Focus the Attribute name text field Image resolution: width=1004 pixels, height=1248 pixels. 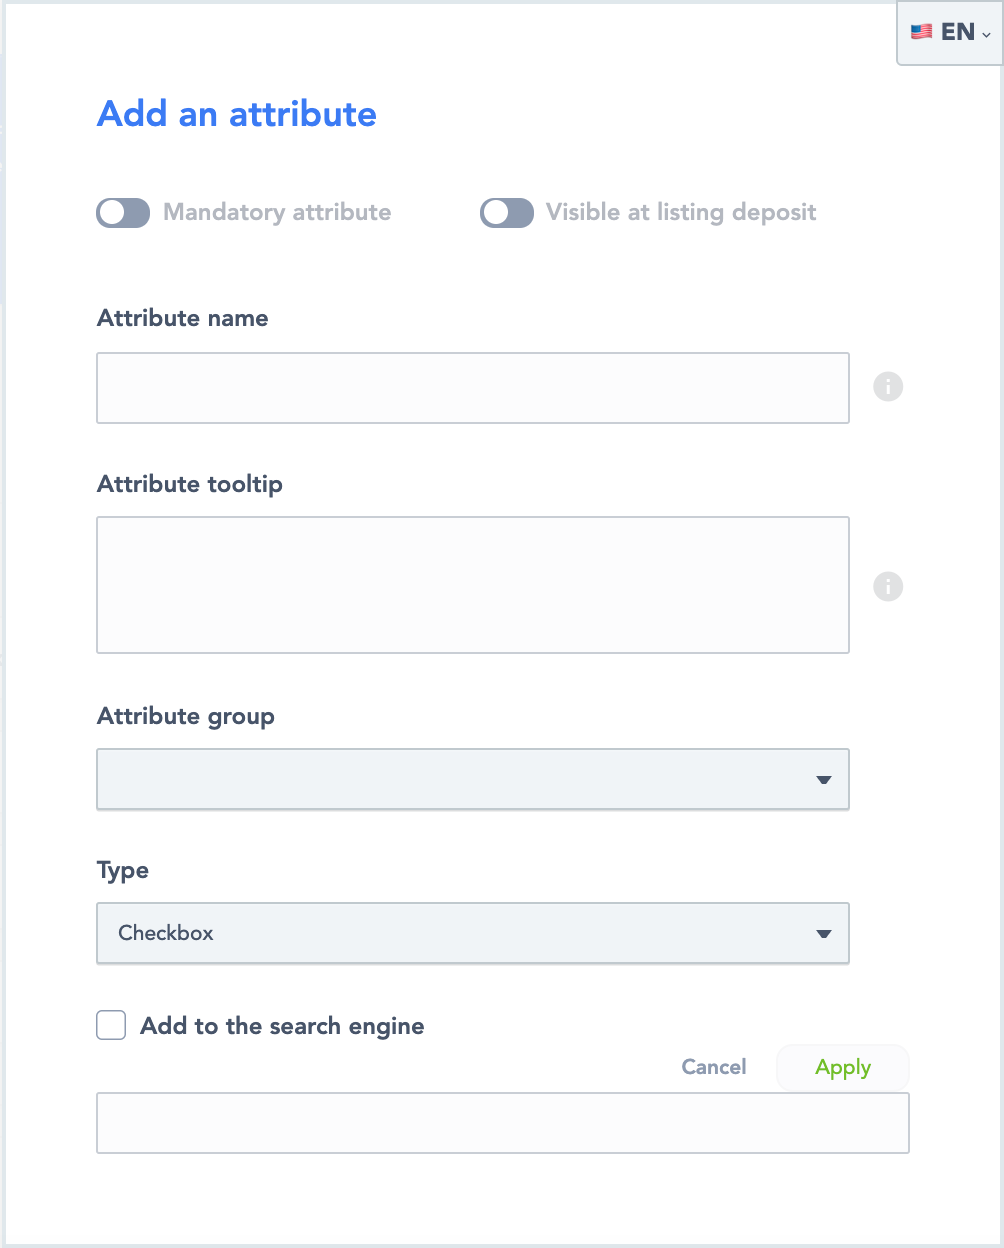coord(472,388)
